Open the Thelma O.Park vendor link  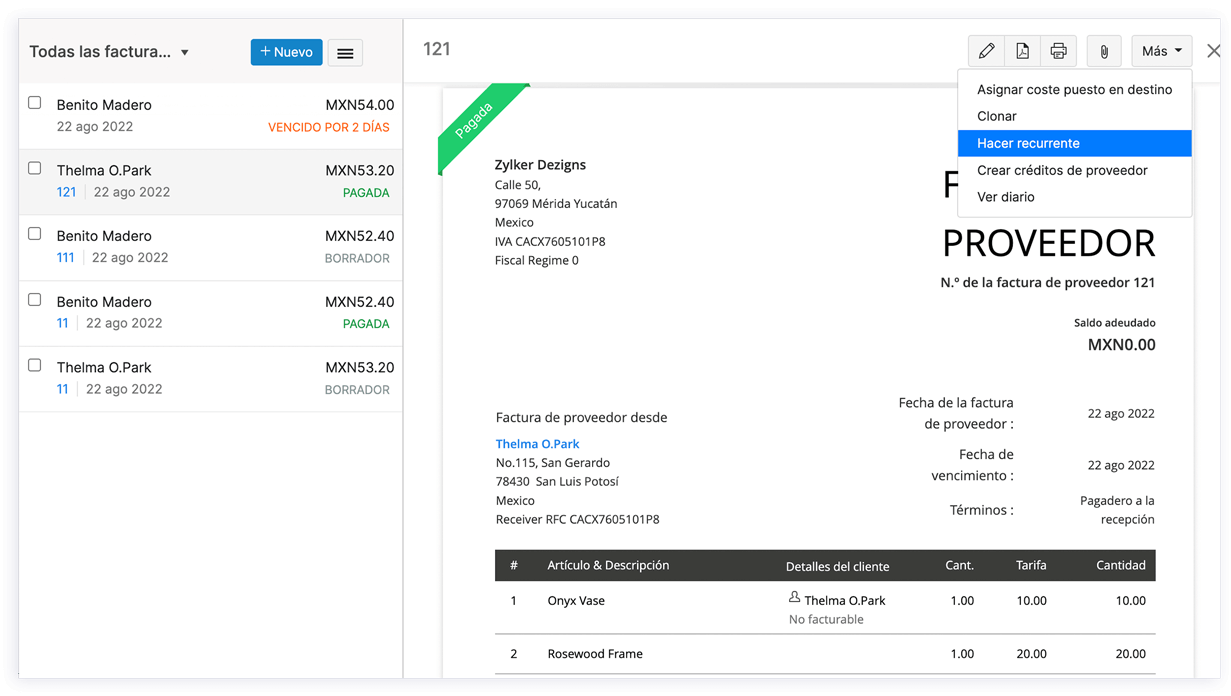[537, 443]
